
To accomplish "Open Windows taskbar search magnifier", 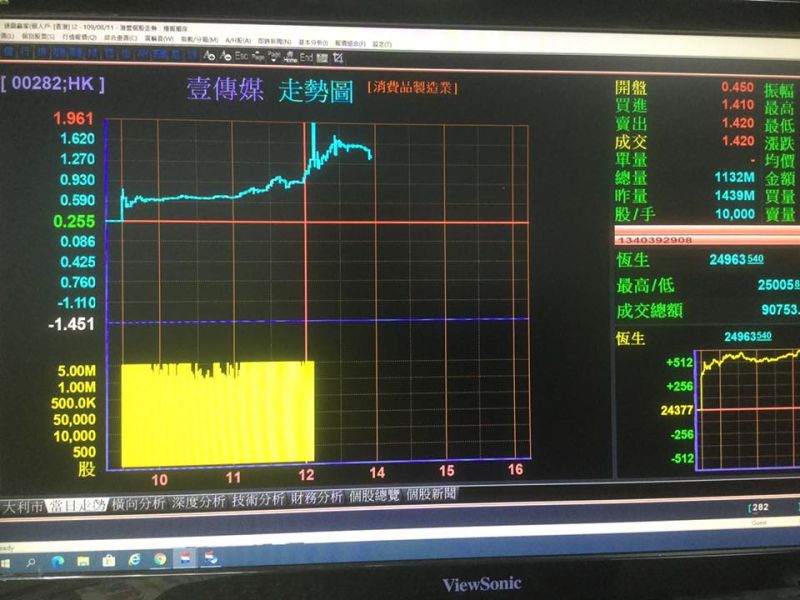I will click(31, 562).
